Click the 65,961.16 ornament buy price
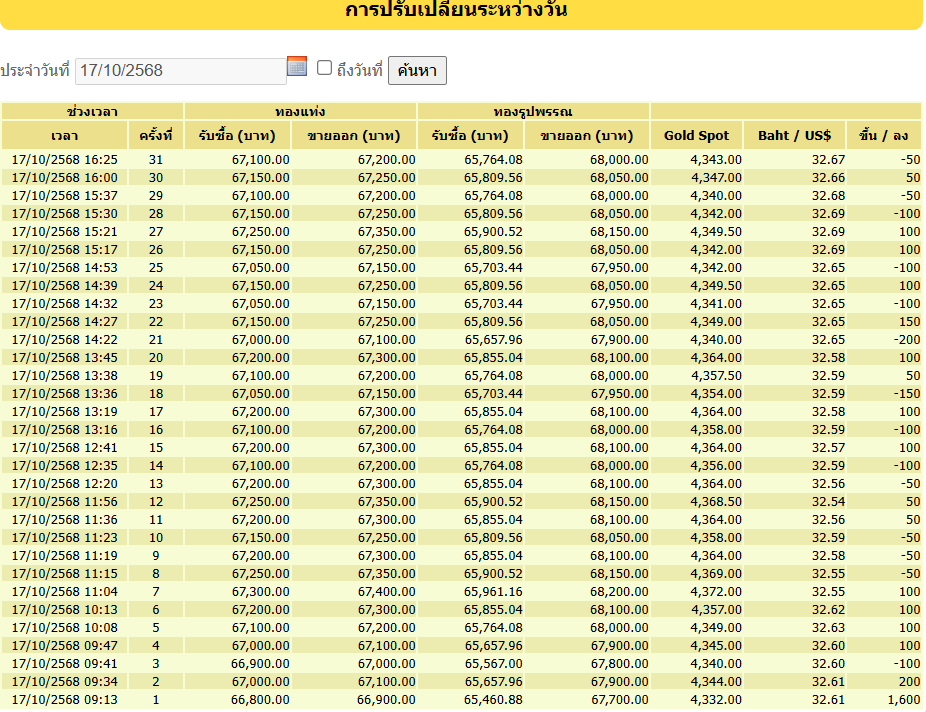926x712 pixels. pyautogui.click(x=493, y=592)
